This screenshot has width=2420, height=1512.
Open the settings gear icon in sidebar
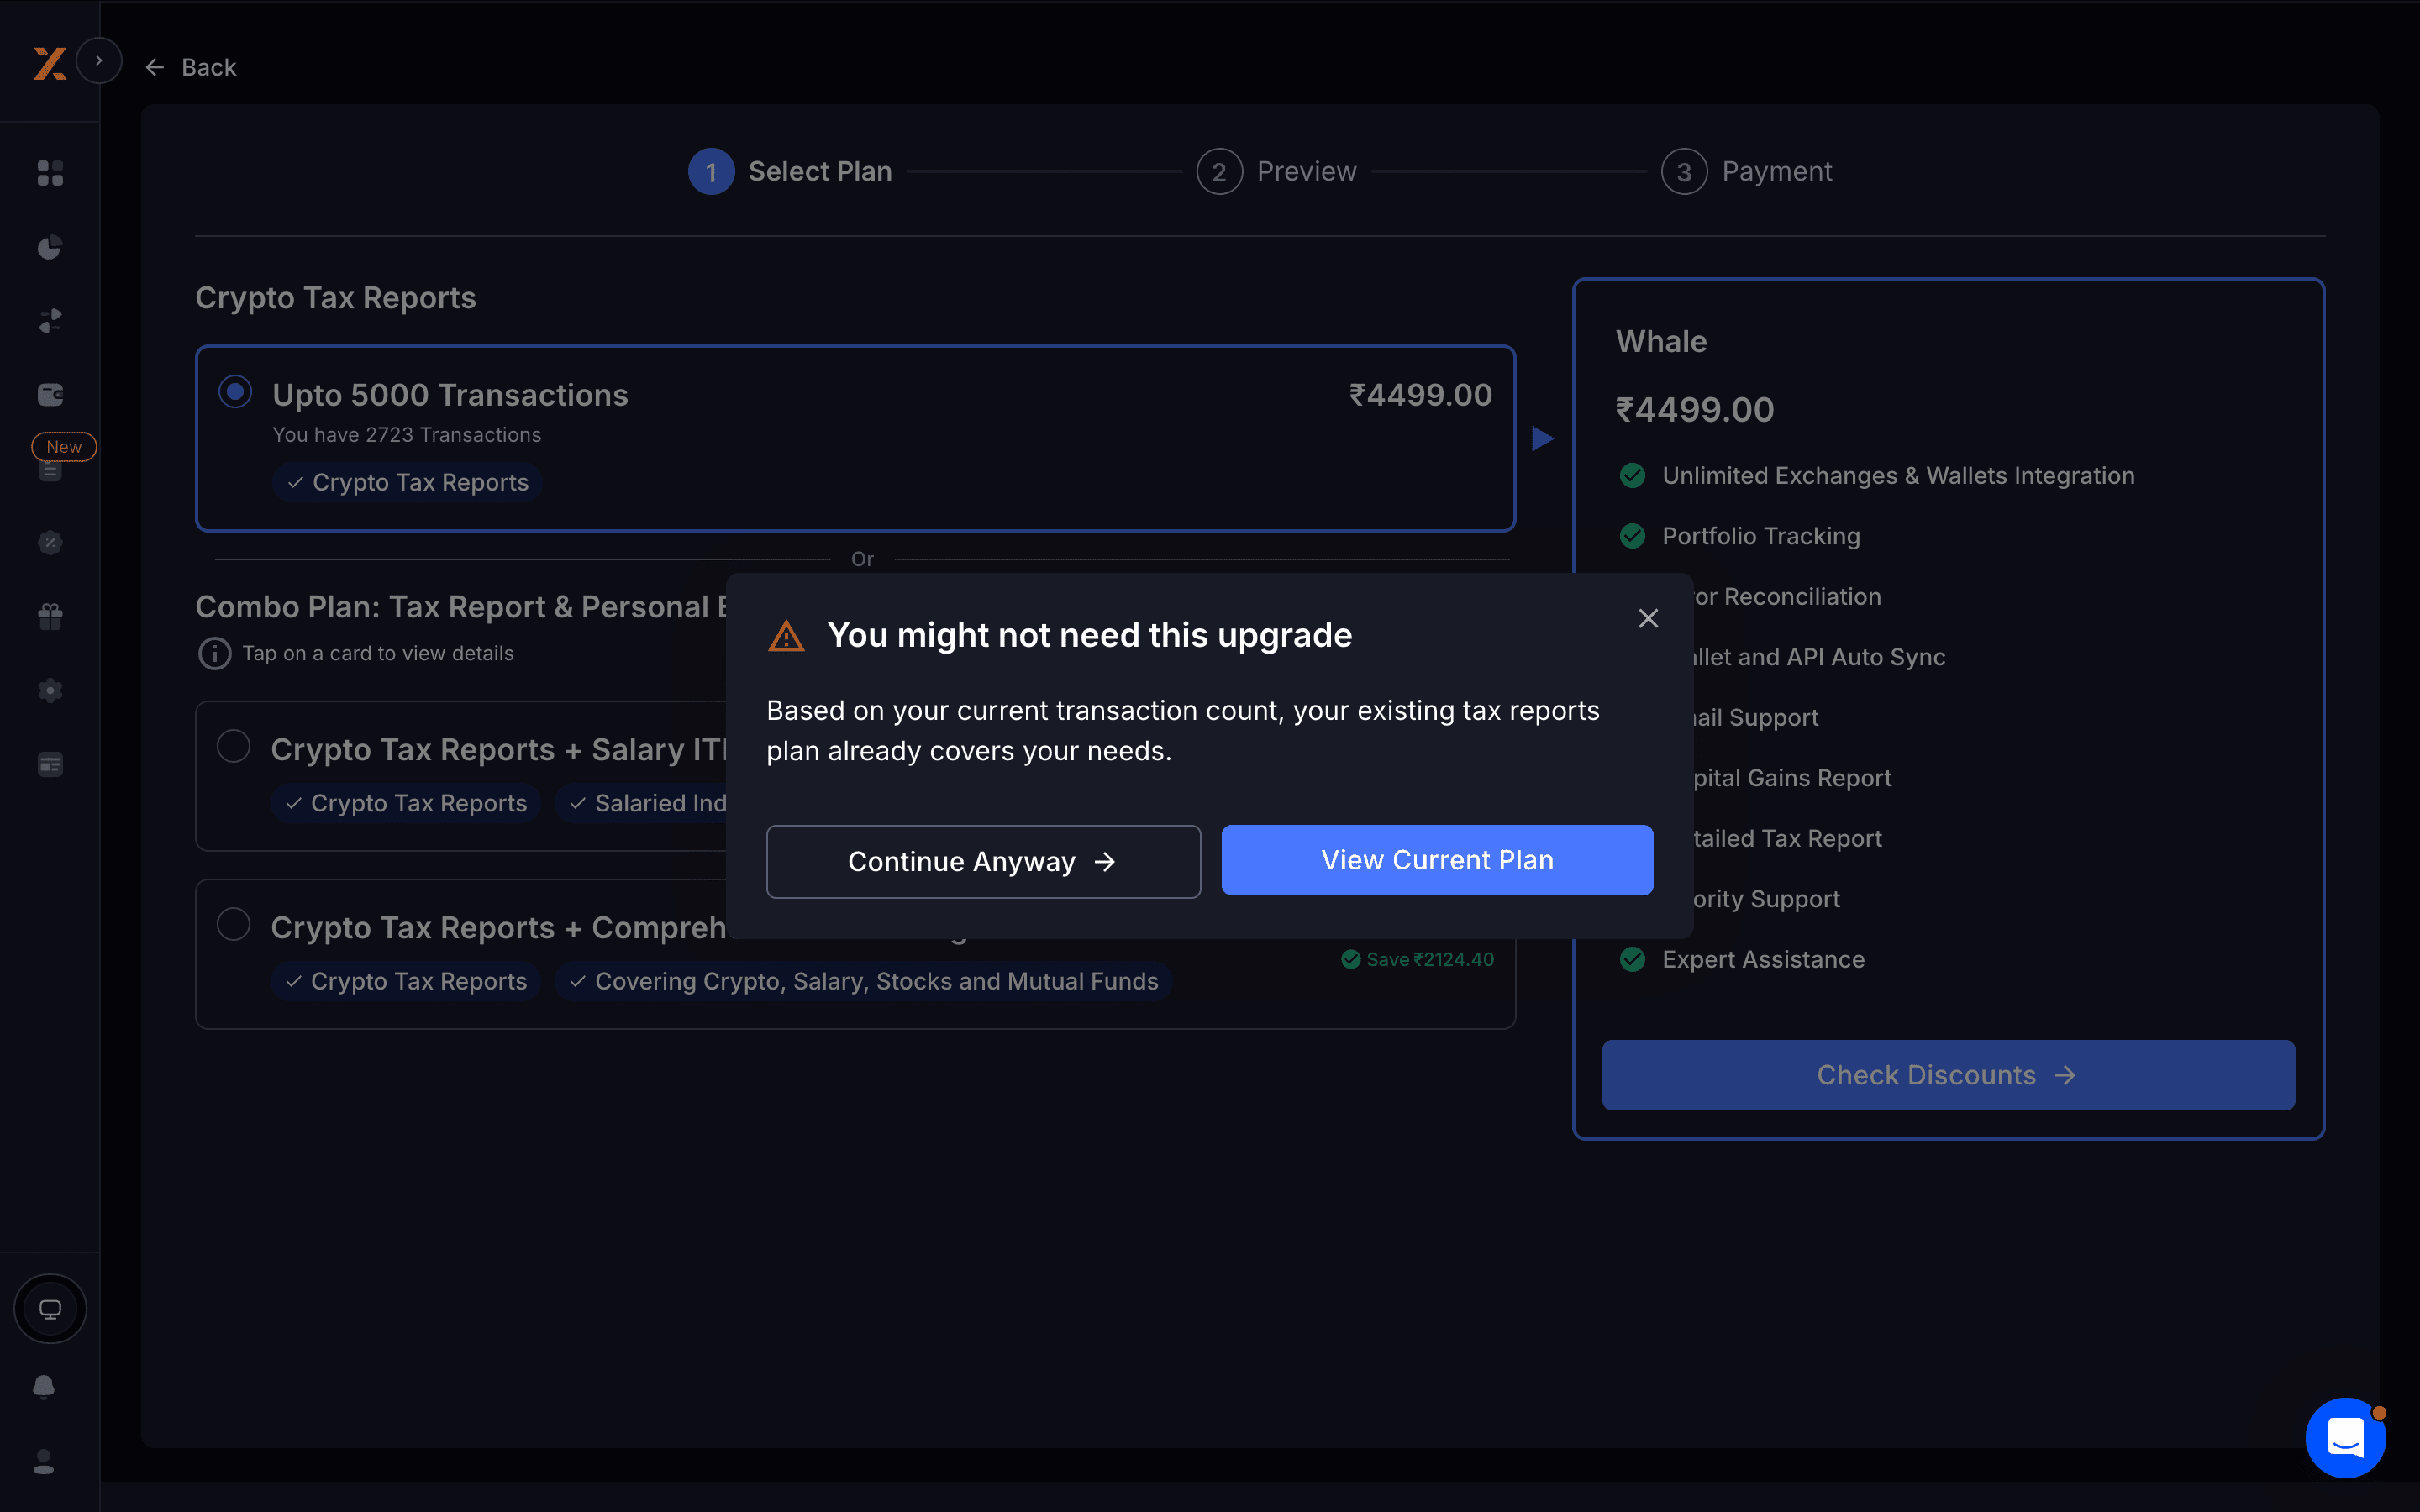click(50, 691)
